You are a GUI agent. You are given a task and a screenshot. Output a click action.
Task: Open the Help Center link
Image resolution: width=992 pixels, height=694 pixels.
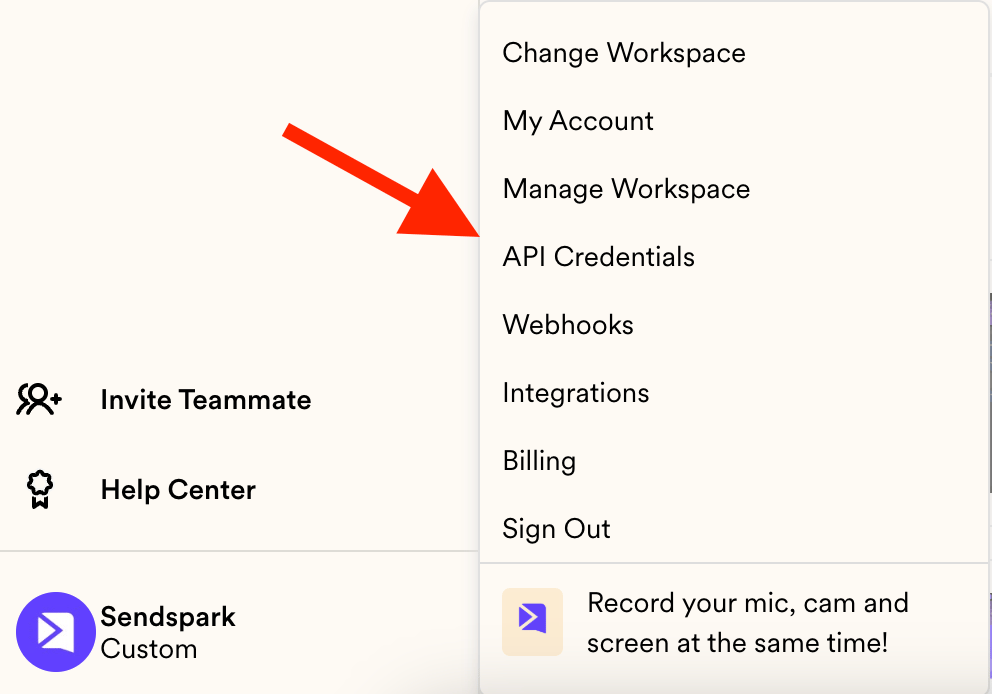click(178, 490)
